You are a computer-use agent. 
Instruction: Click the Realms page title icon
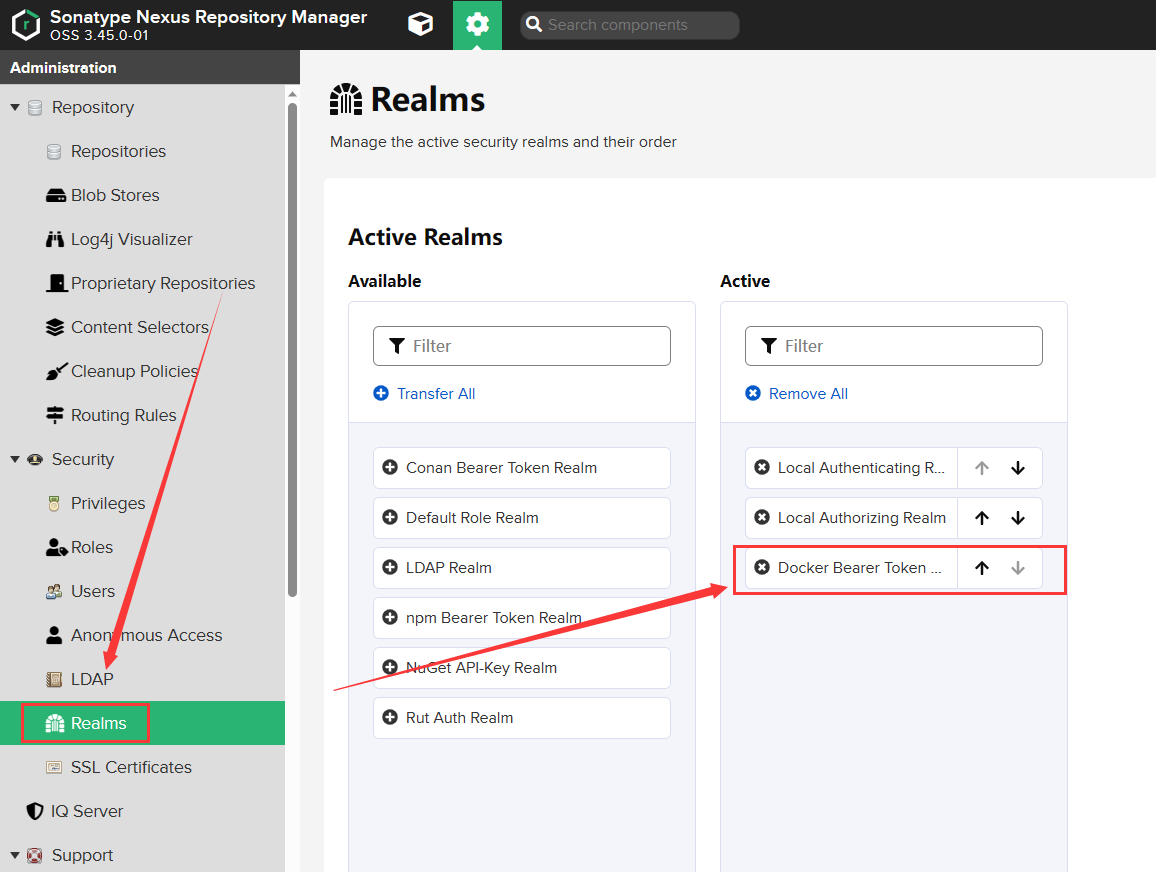(x=346, y=100)
